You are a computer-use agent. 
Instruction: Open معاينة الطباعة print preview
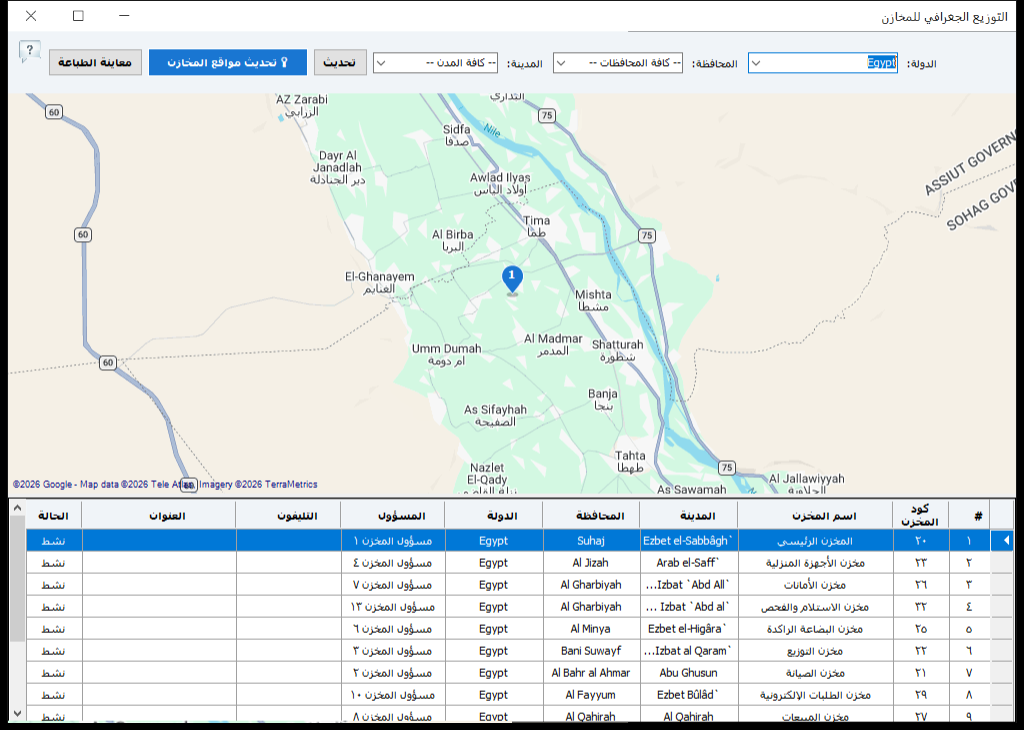95,63
